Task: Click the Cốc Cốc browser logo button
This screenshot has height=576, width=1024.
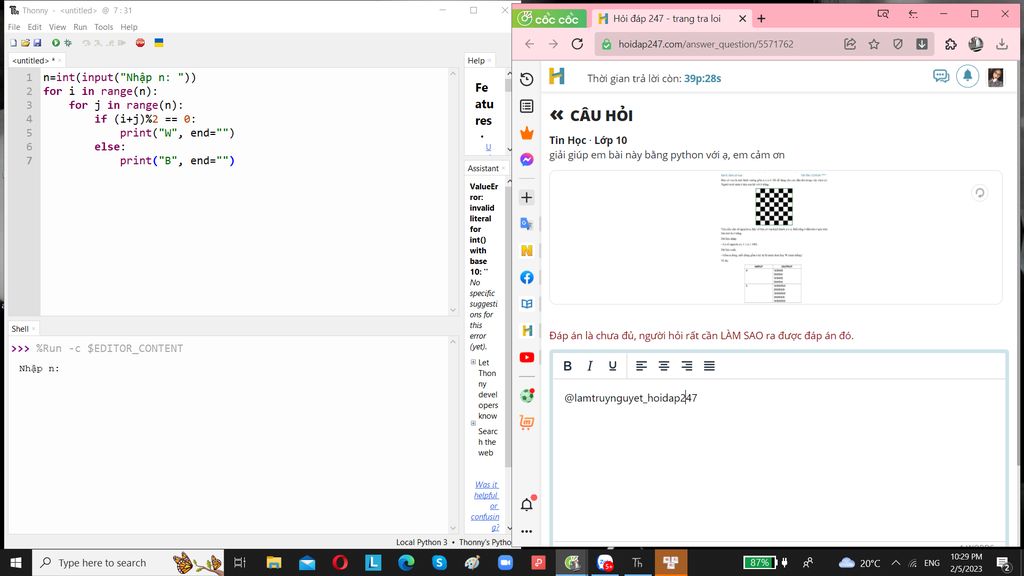Action: pyautogui.click(x=550, y=18)
